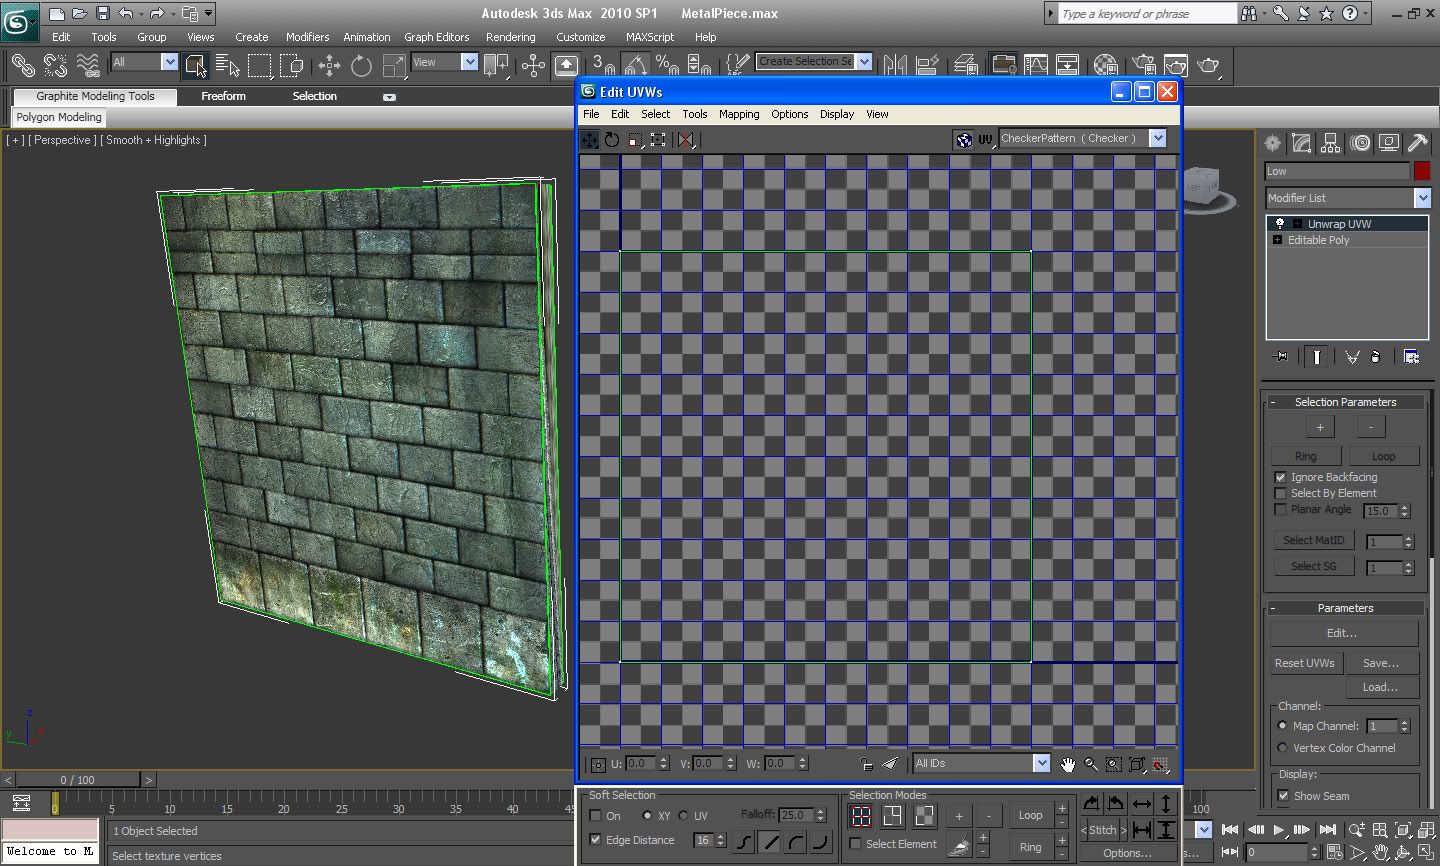Image resolution: width=1440 pixels, height=866 pixels.
Task: Open the CheckerPattern texture dropdown
Action: 1158,139
